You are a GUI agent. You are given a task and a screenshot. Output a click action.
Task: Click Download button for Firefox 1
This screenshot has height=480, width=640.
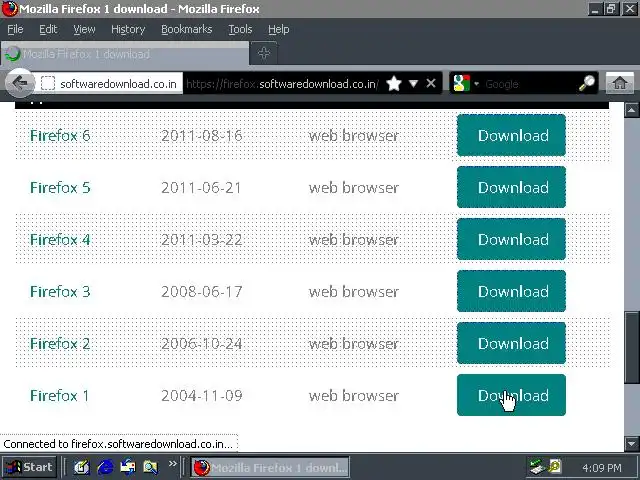511,395
